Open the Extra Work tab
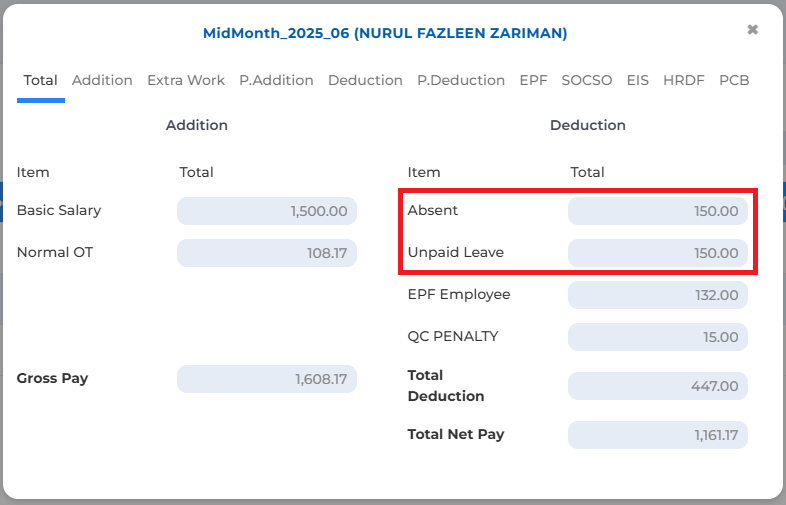The width and height of the screenshot is (786, 505). [x=186, y=80]
